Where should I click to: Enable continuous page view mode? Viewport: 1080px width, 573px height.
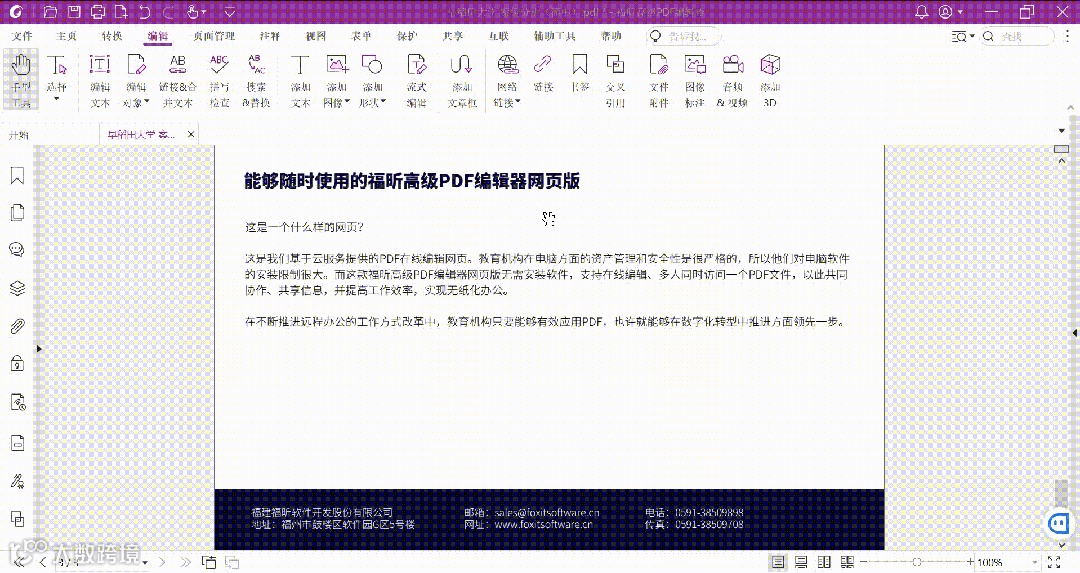(801, 562)
